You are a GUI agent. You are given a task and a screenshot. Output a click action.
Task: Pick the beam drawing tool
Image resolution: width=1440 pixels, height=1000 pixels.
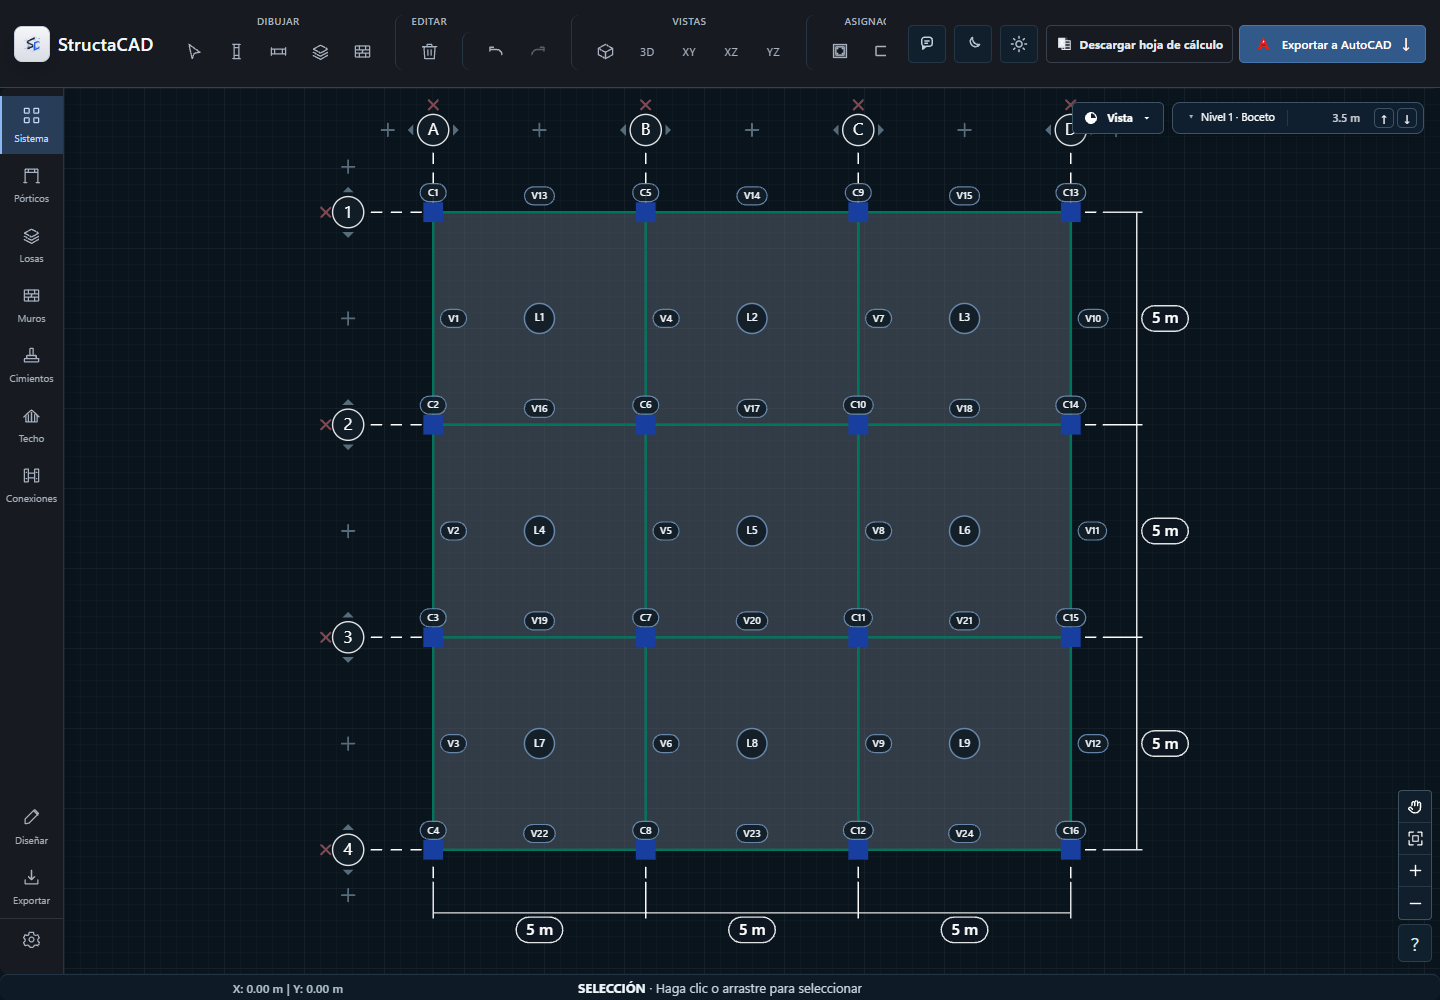pos(278,51)
